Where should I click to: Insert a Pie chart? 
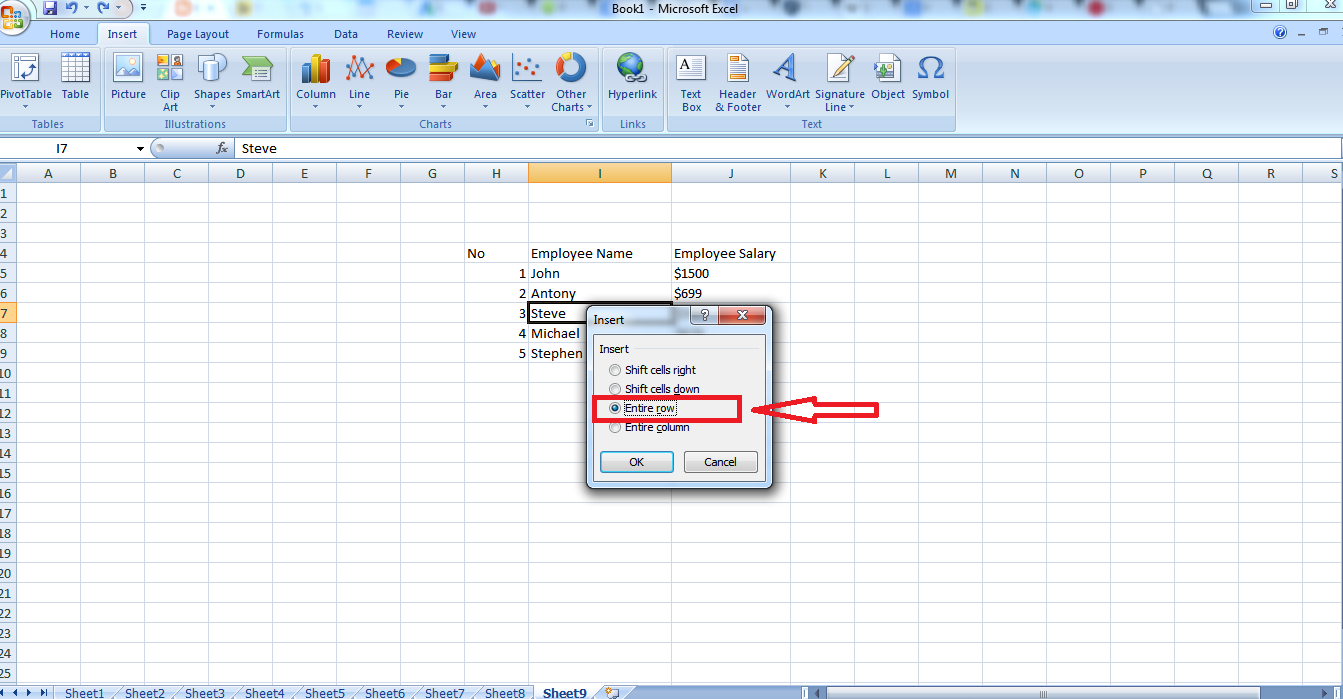401,80
